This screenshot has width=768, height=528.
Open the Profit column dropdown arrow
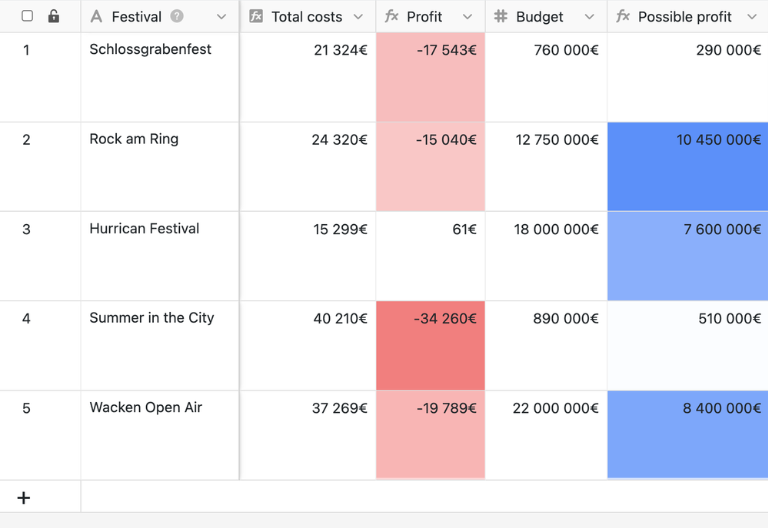pyautogui.click(x=467, y=17)
